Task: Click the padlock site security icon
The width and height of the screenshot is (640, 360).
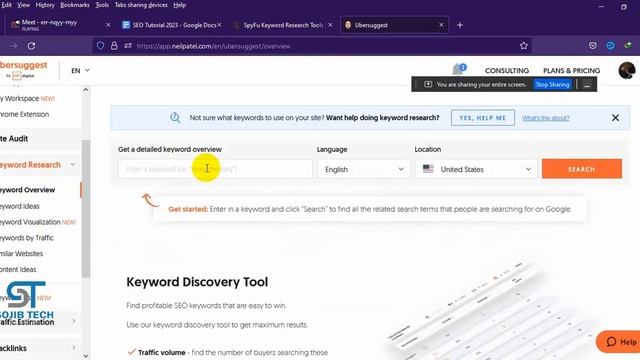Action: click(114, 46)
